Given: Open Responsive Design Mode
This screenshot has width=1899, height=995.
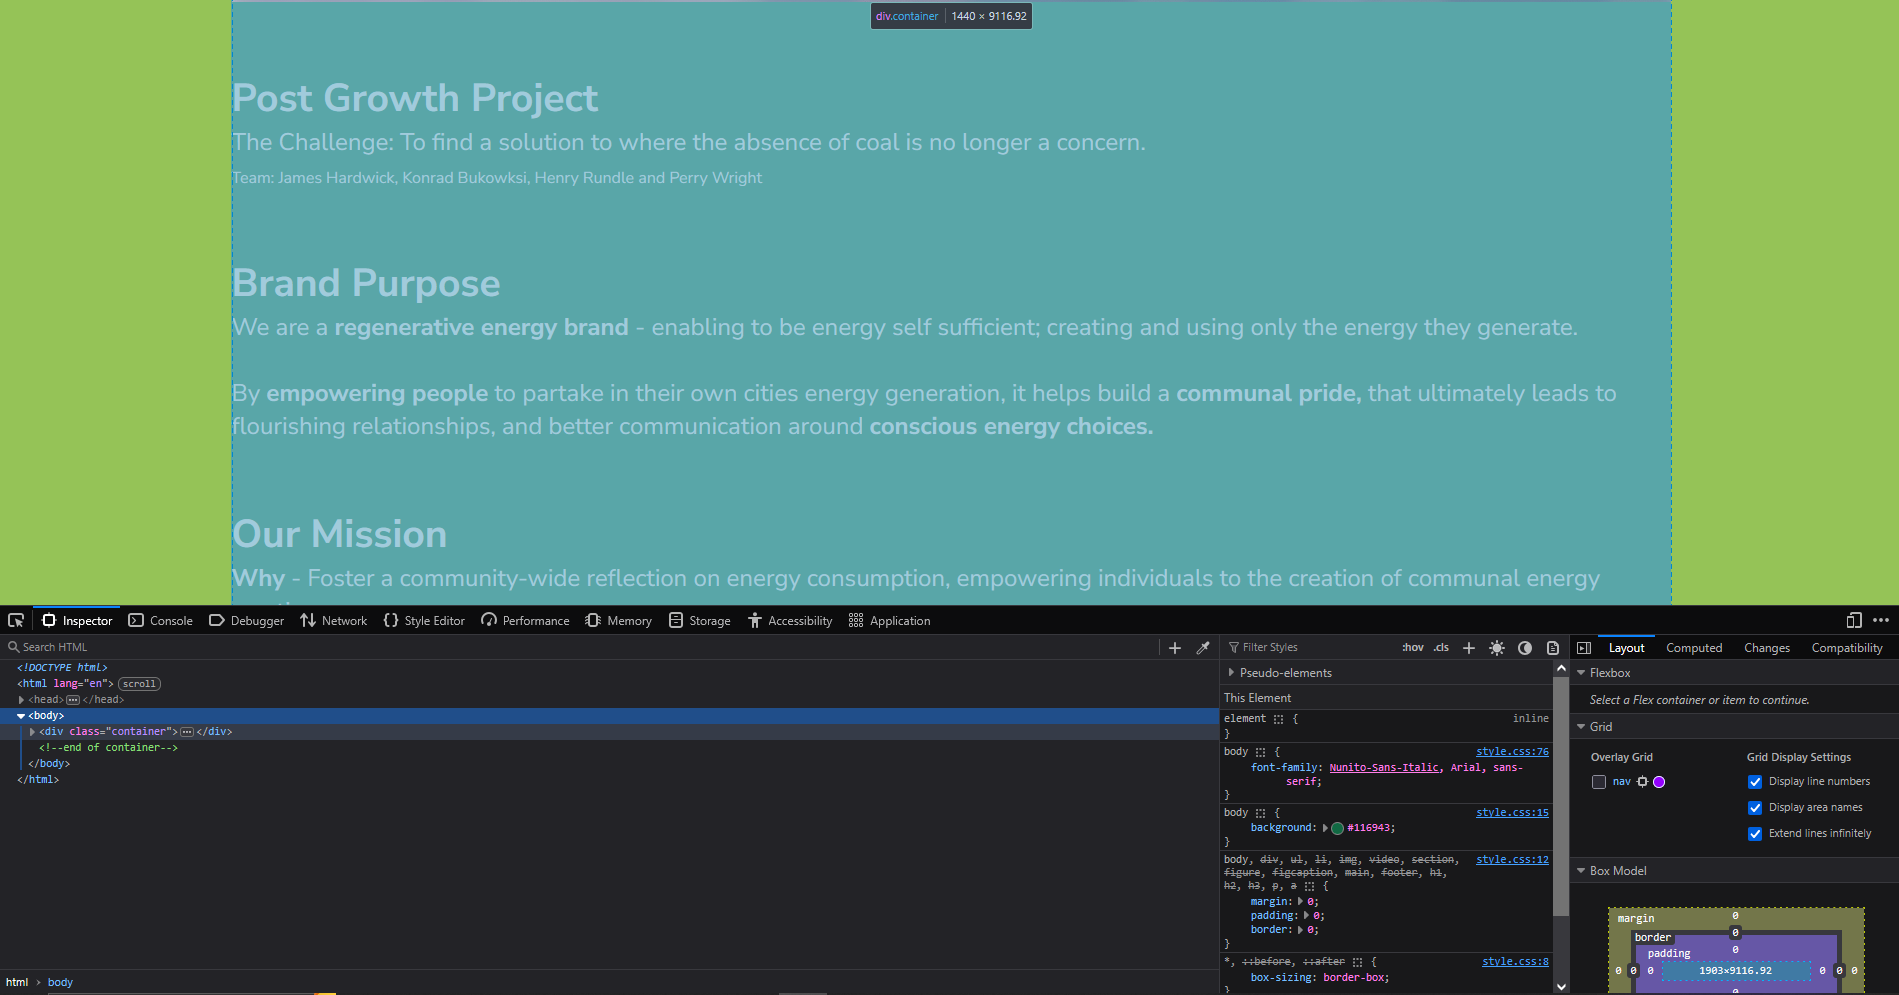Looking at the screenshot, I should click(x=1853, y=620).
